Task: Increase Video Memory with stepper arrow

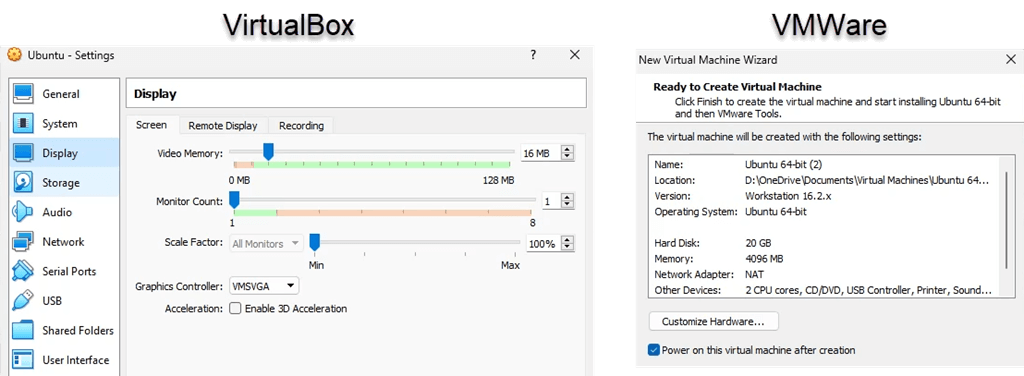Action: [568, 150]
